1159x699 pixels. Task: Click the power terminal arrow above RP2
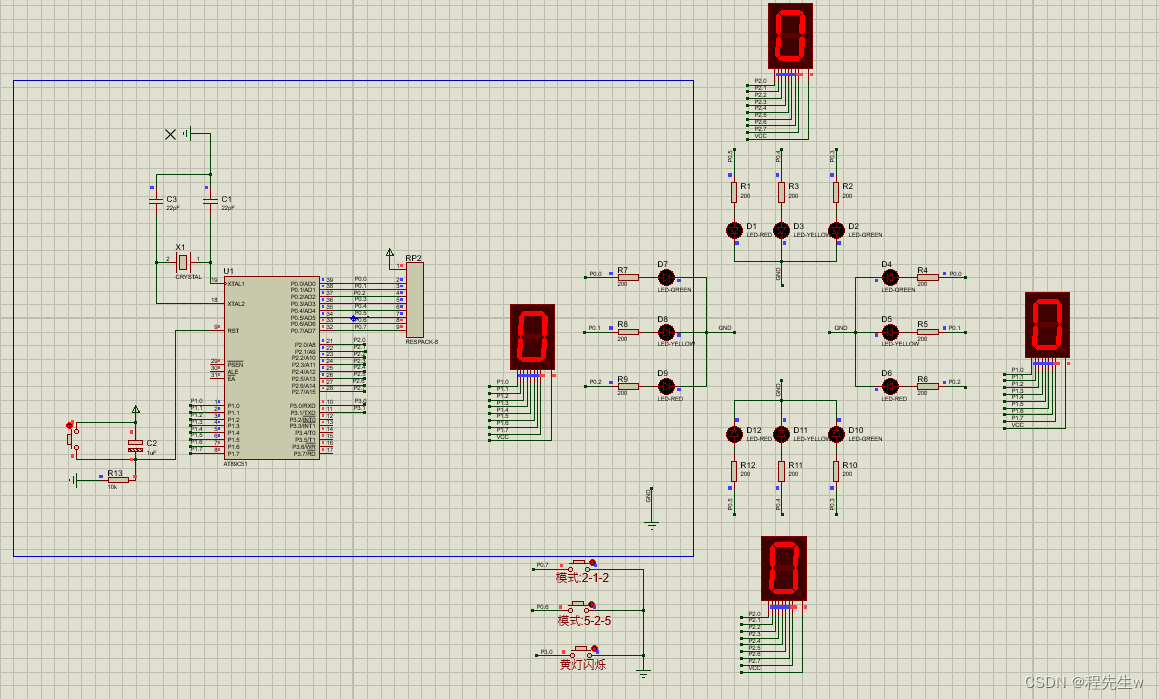click(x=390, y=253)
